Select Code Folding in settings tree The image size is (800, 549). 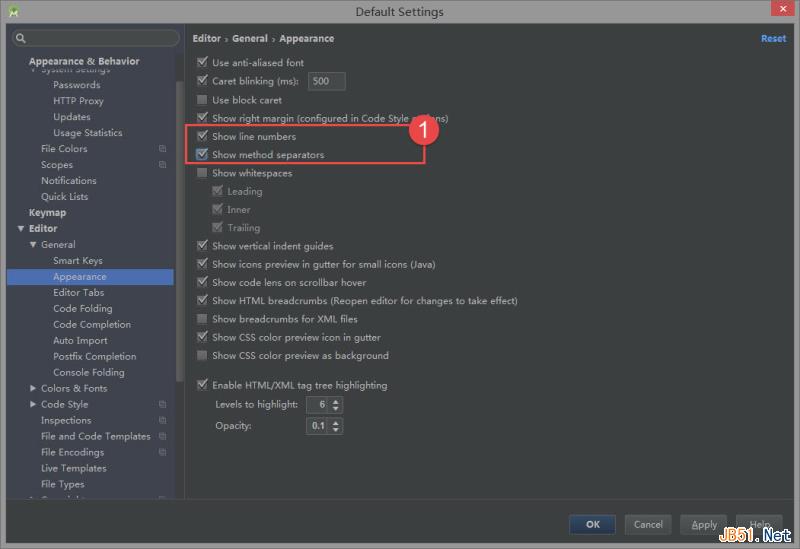click(x=82, y=309)
